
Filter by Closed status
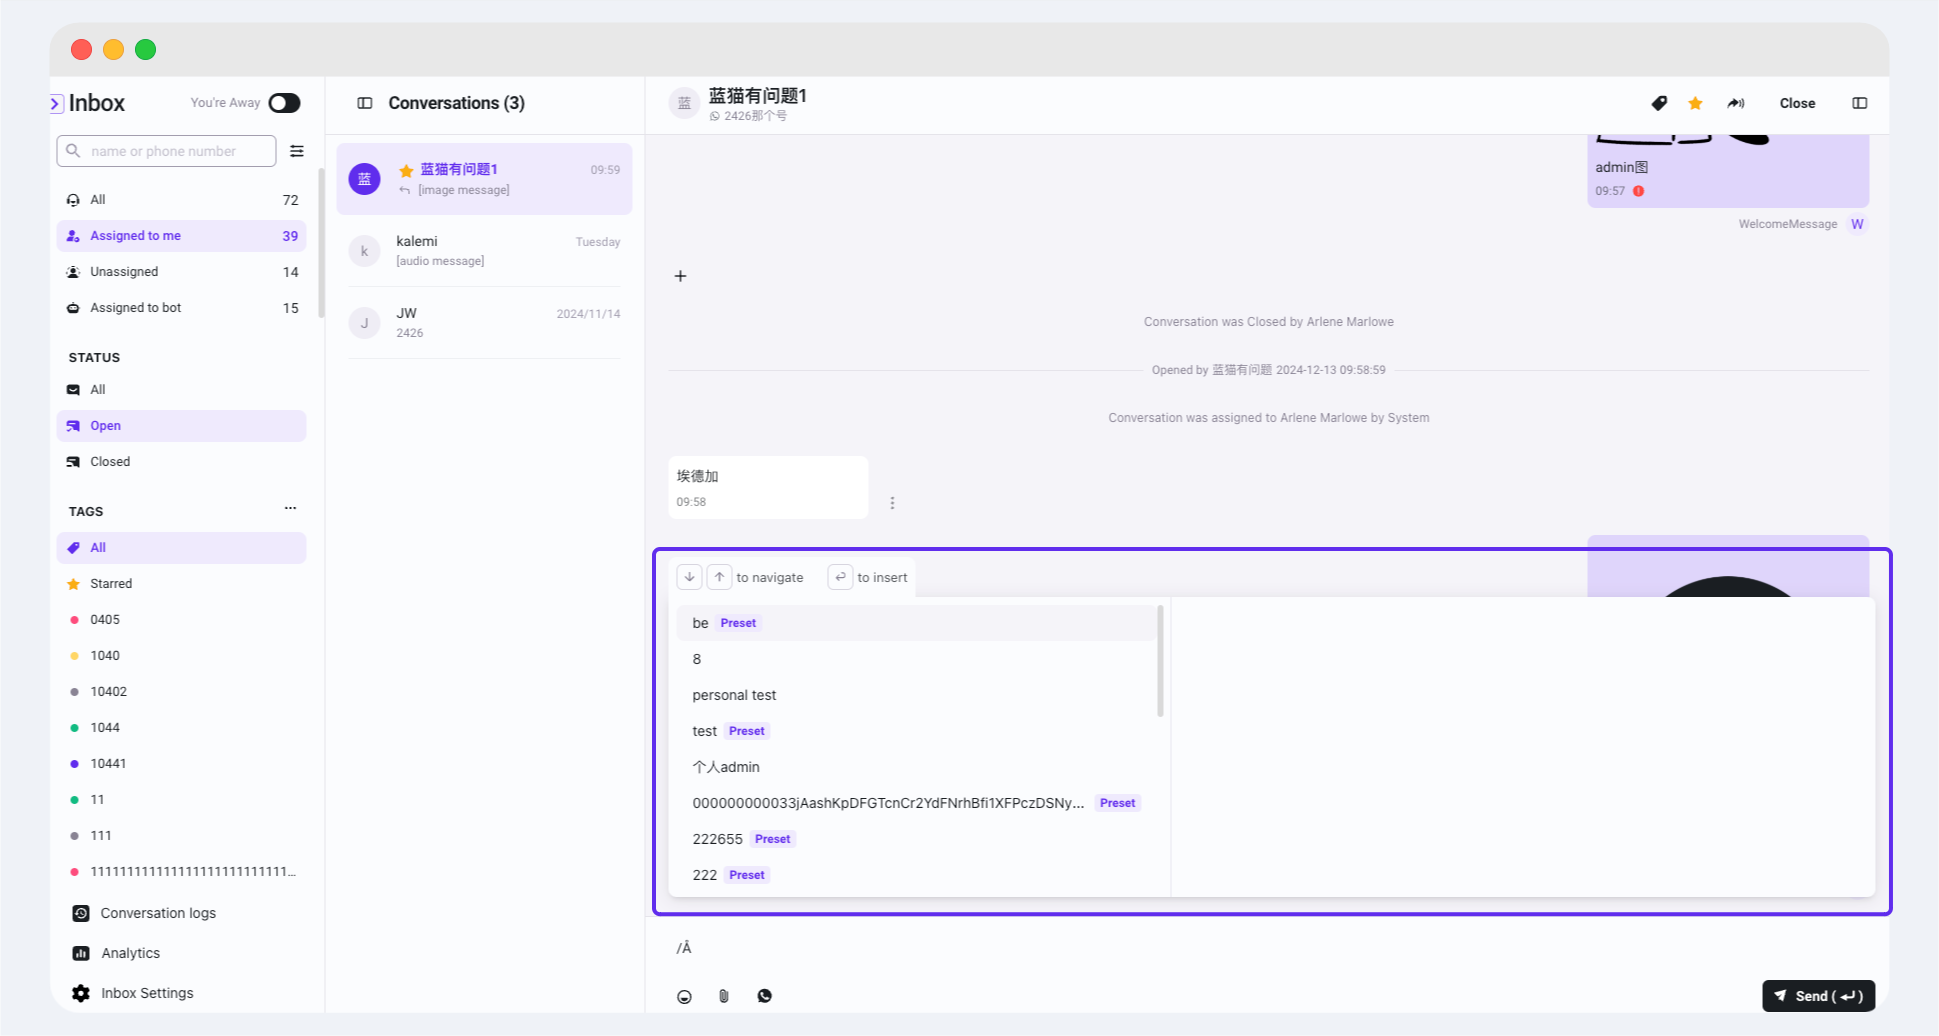click(x=110, y=462)
